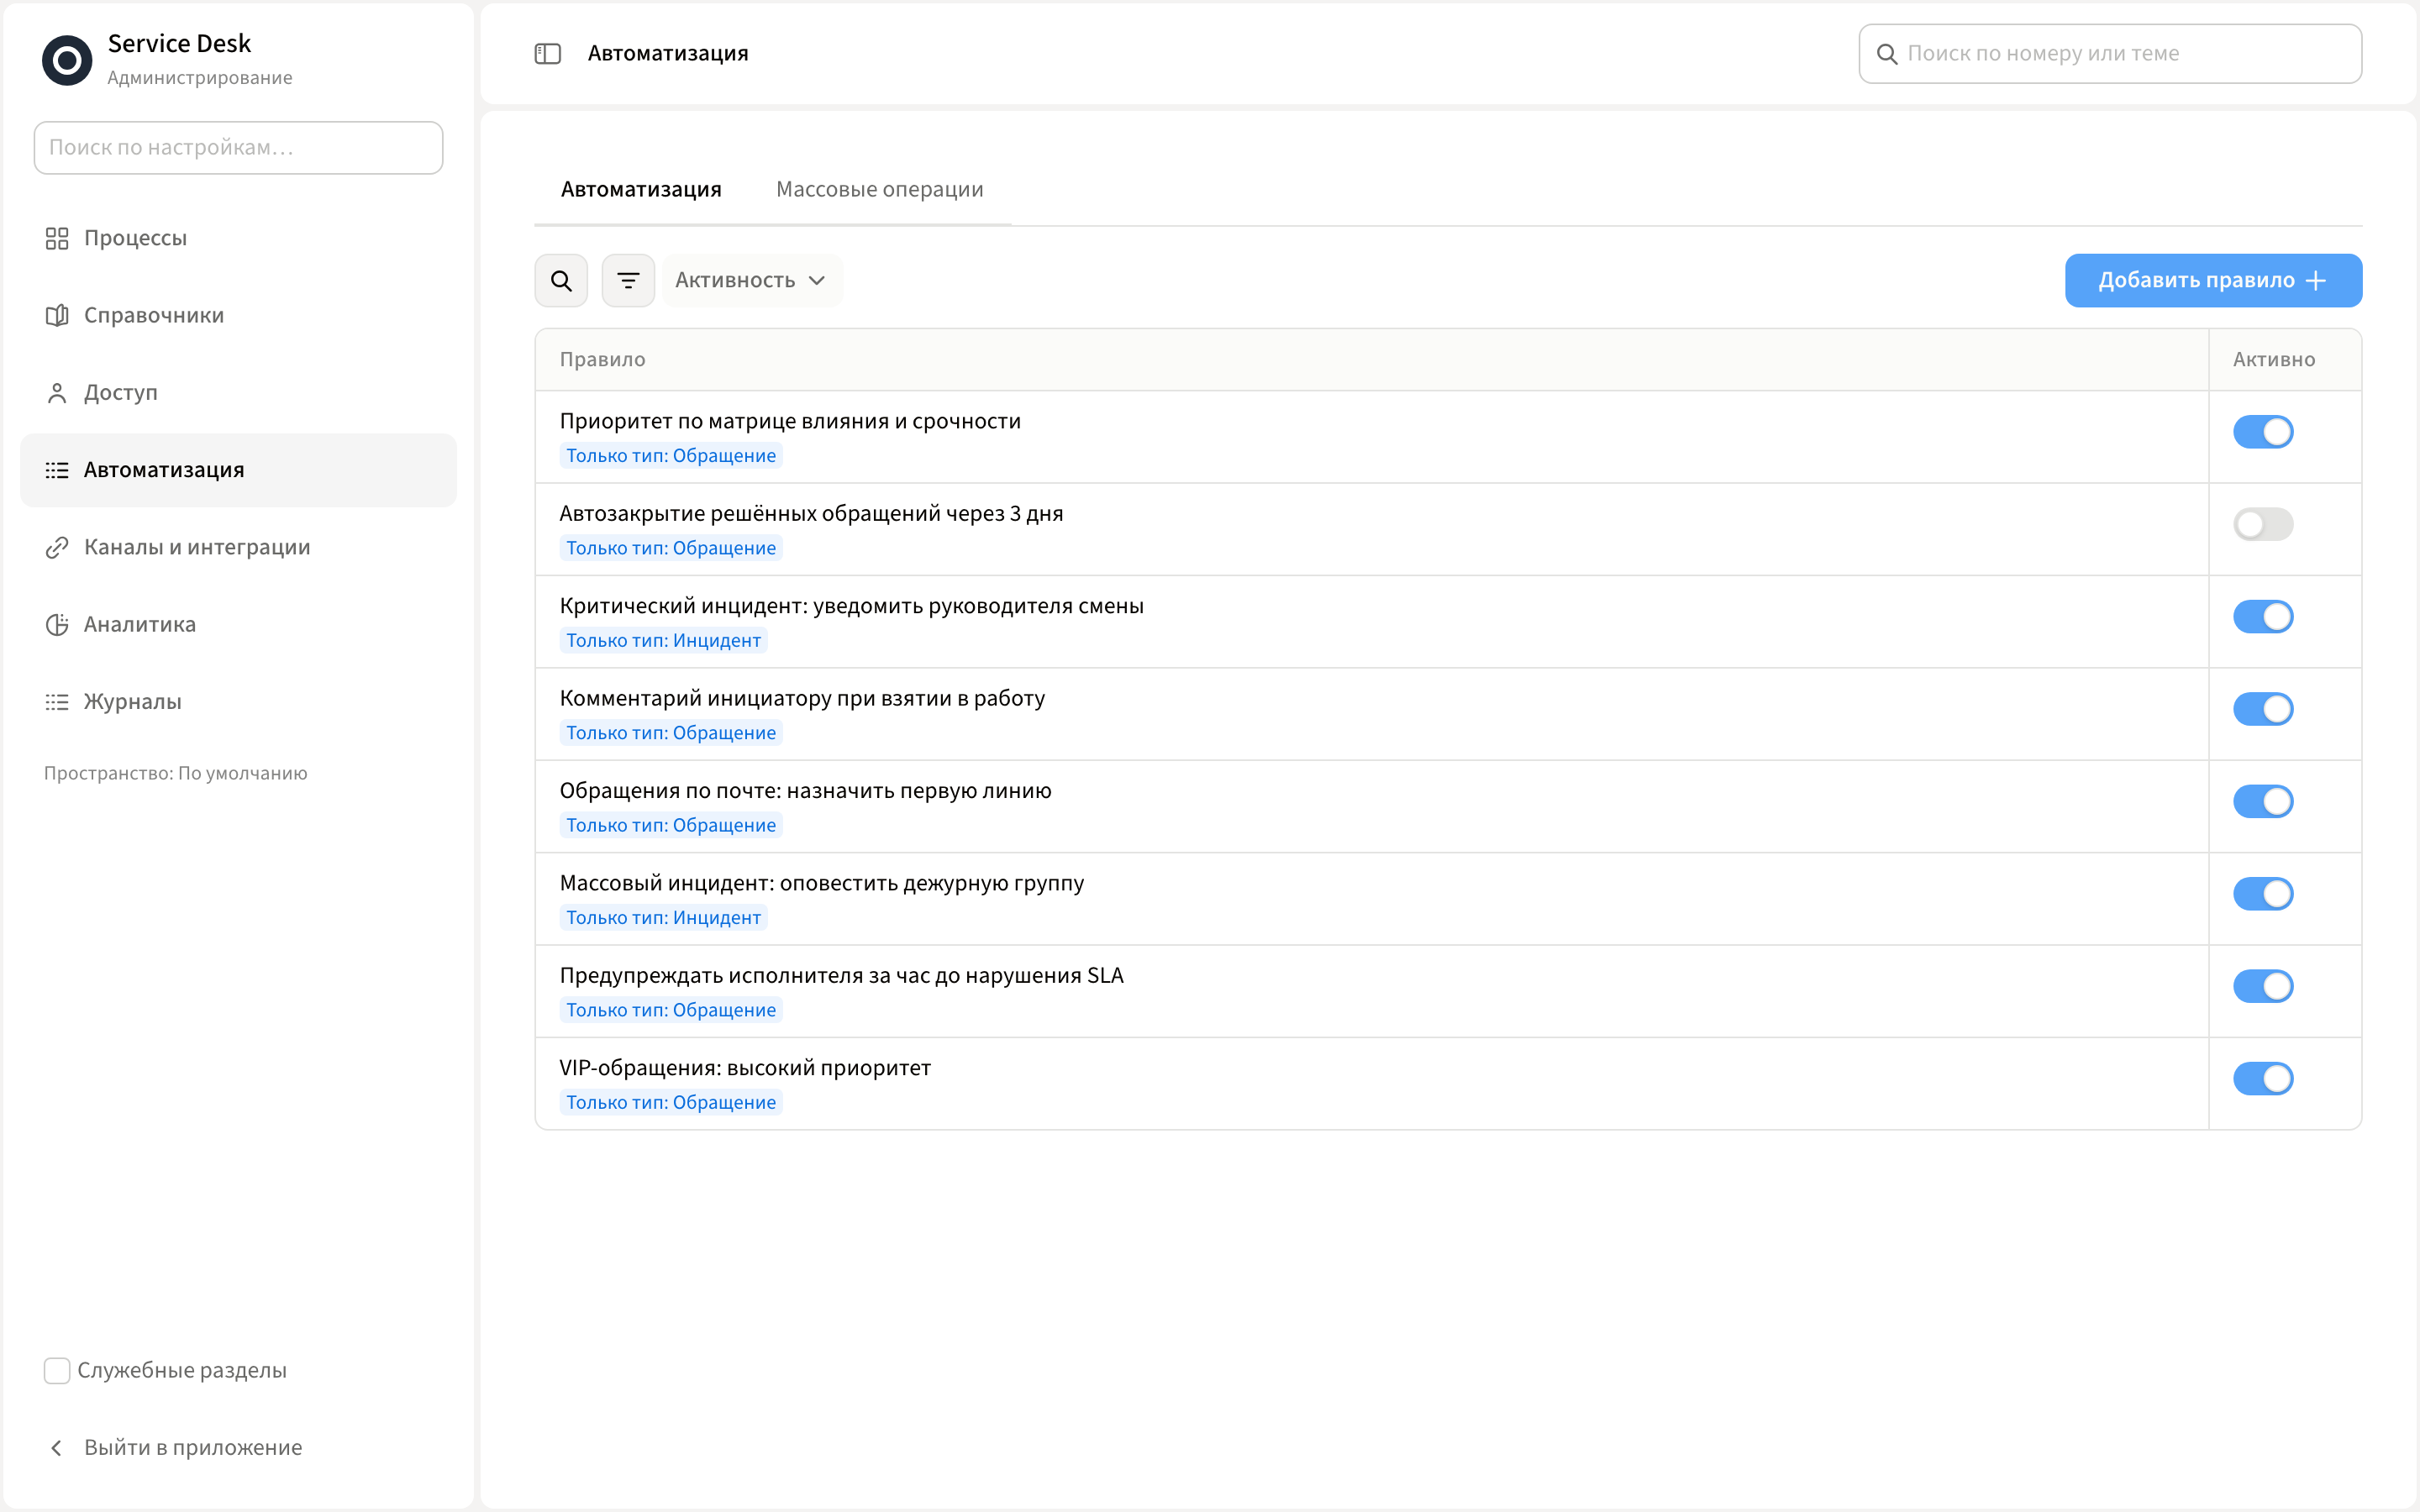The width and height of the screenshot is (2420, 1512).
Task: Click the Service Desk logo icon
Action: (x=67, y=60)
